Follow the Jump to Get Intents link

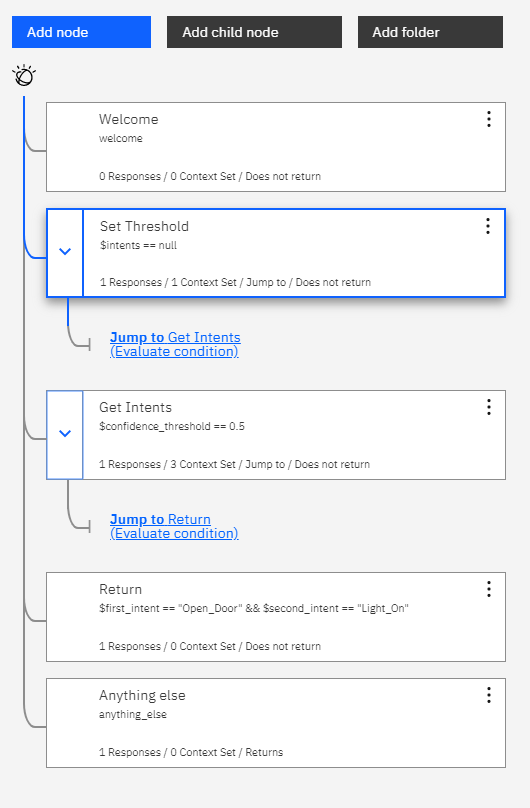point(175,344)
